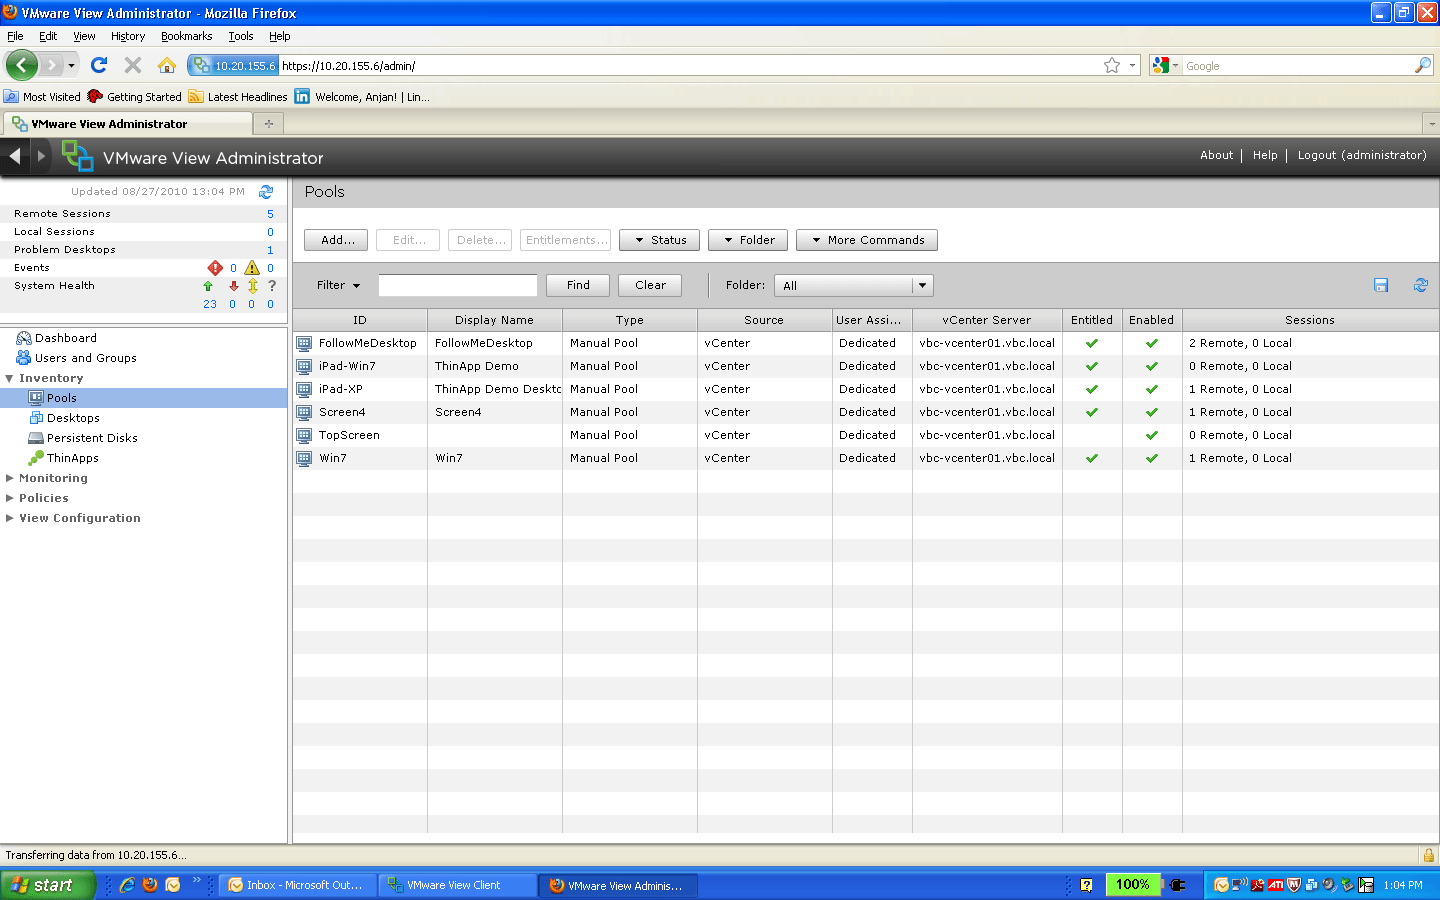
Task: Open the Folder commands dropdown
Action: [x=748, y=240]
